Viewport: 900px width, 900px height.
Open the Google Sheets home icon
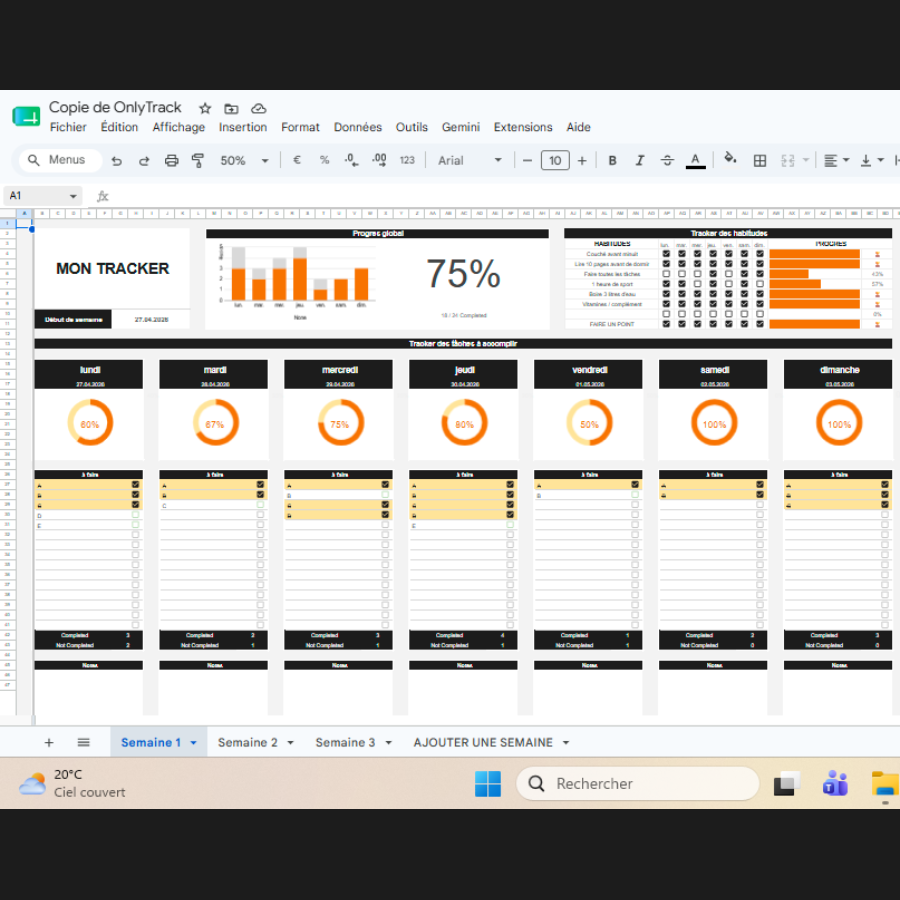(26, 117)
